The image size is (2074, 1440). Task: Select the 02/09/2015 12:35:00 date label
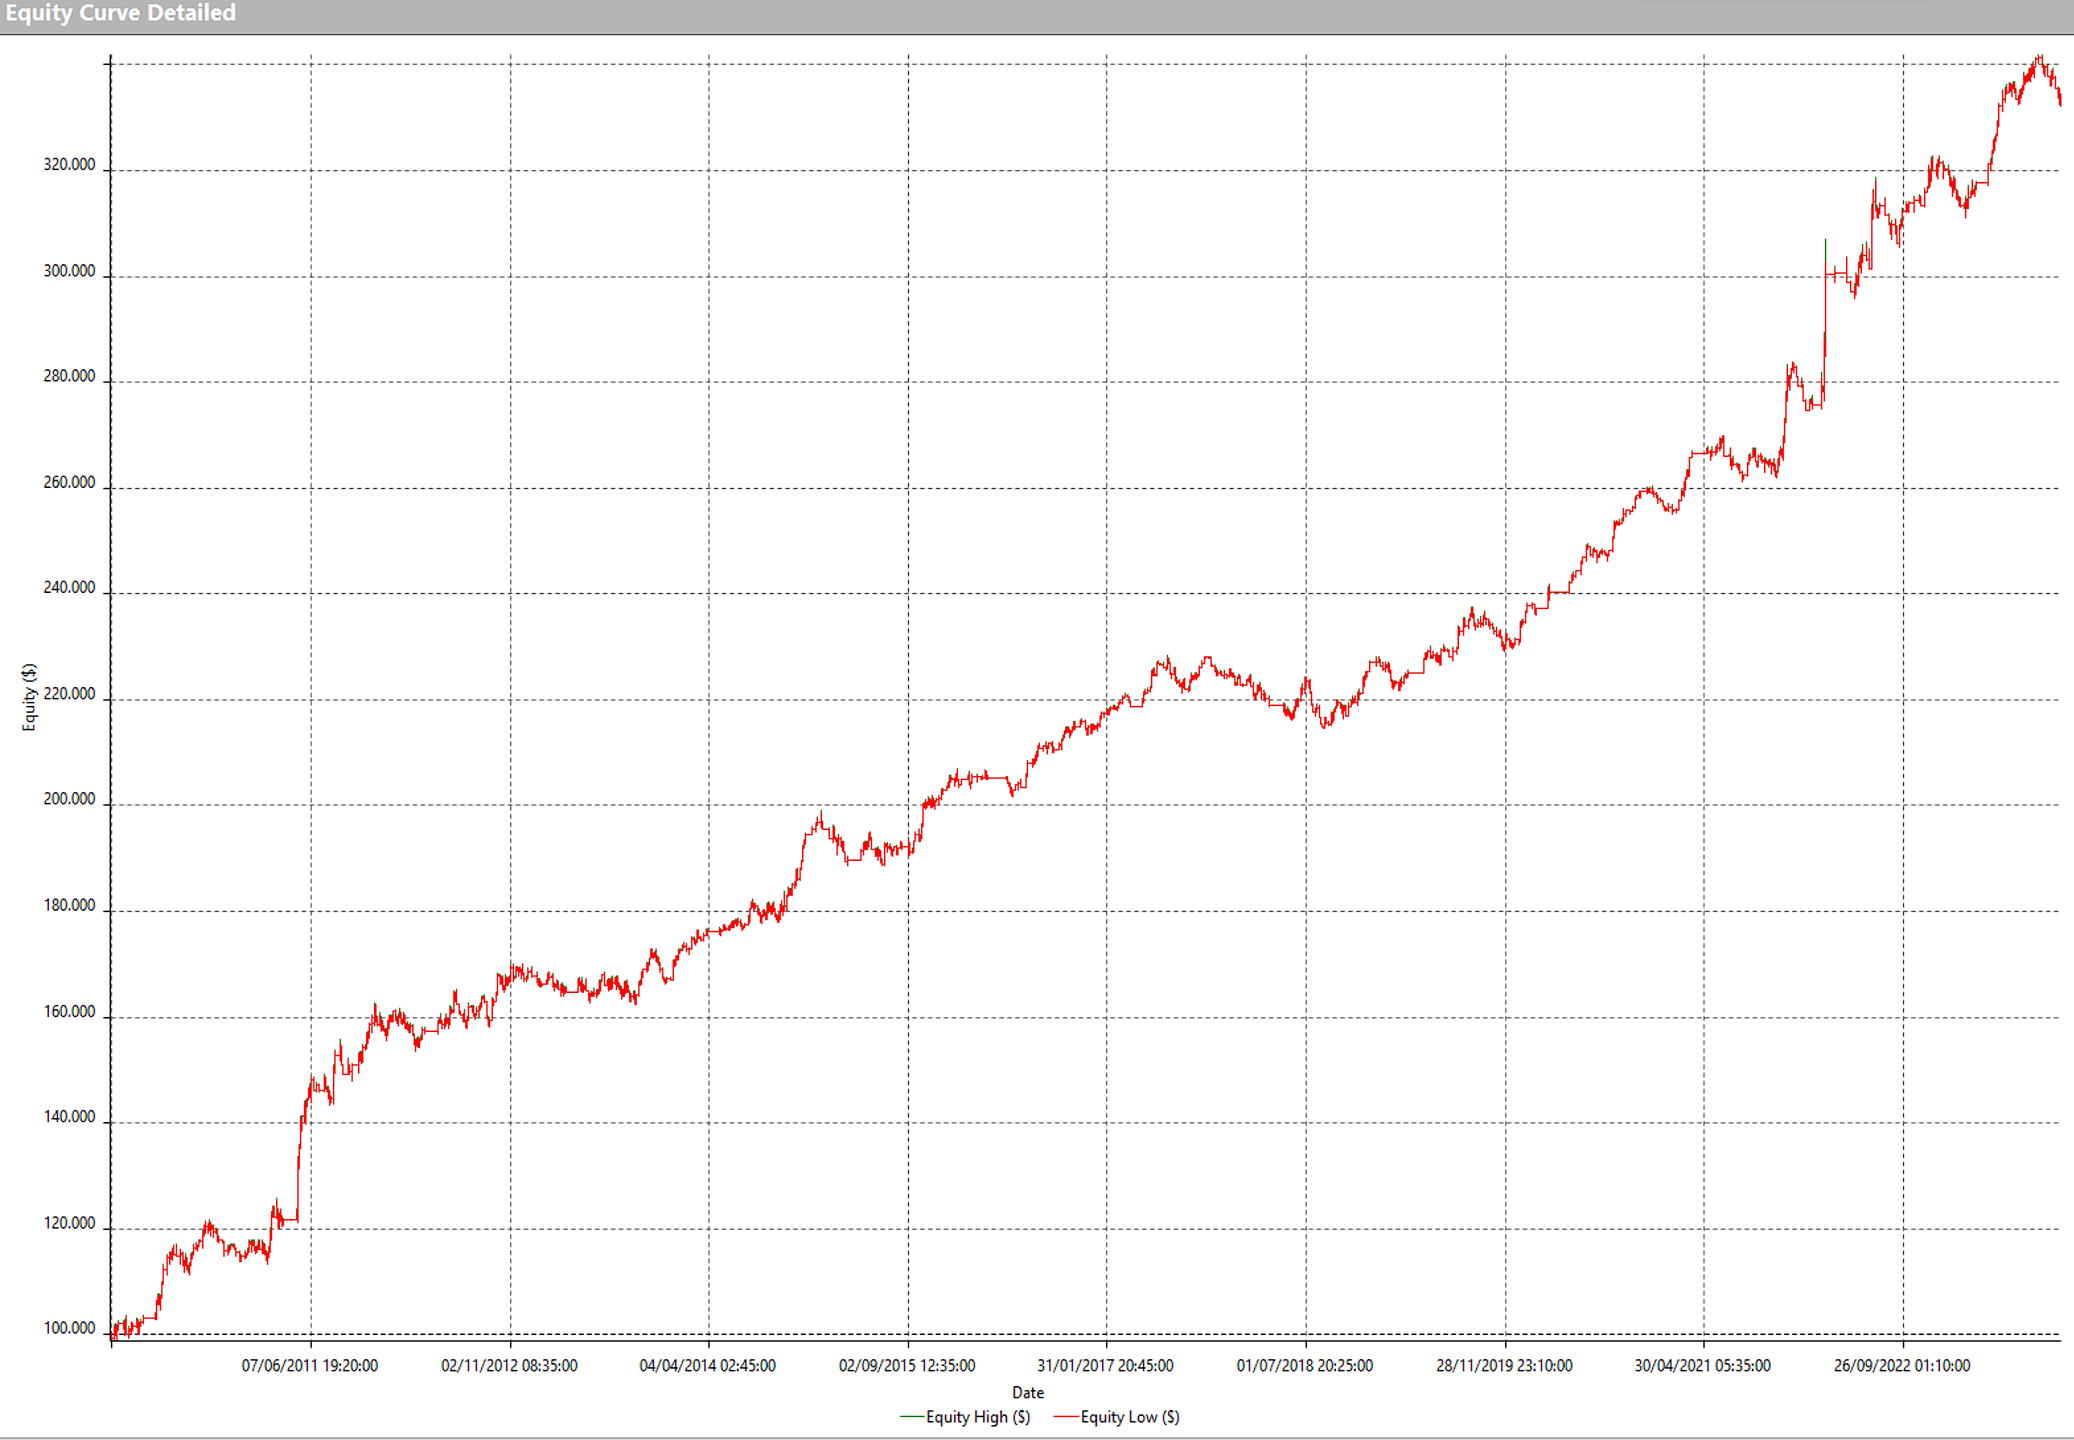click(906, 1366)
